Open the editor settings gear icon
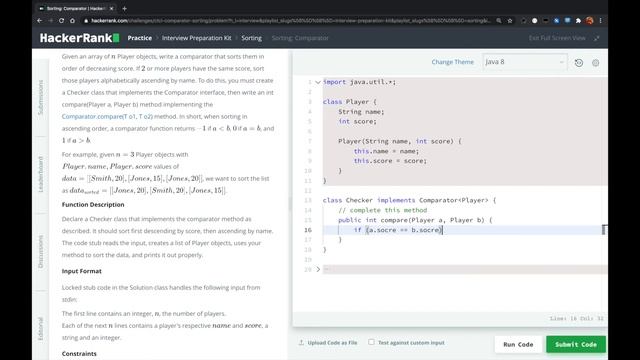Screen dimensions: 640x360 point(596,63)
